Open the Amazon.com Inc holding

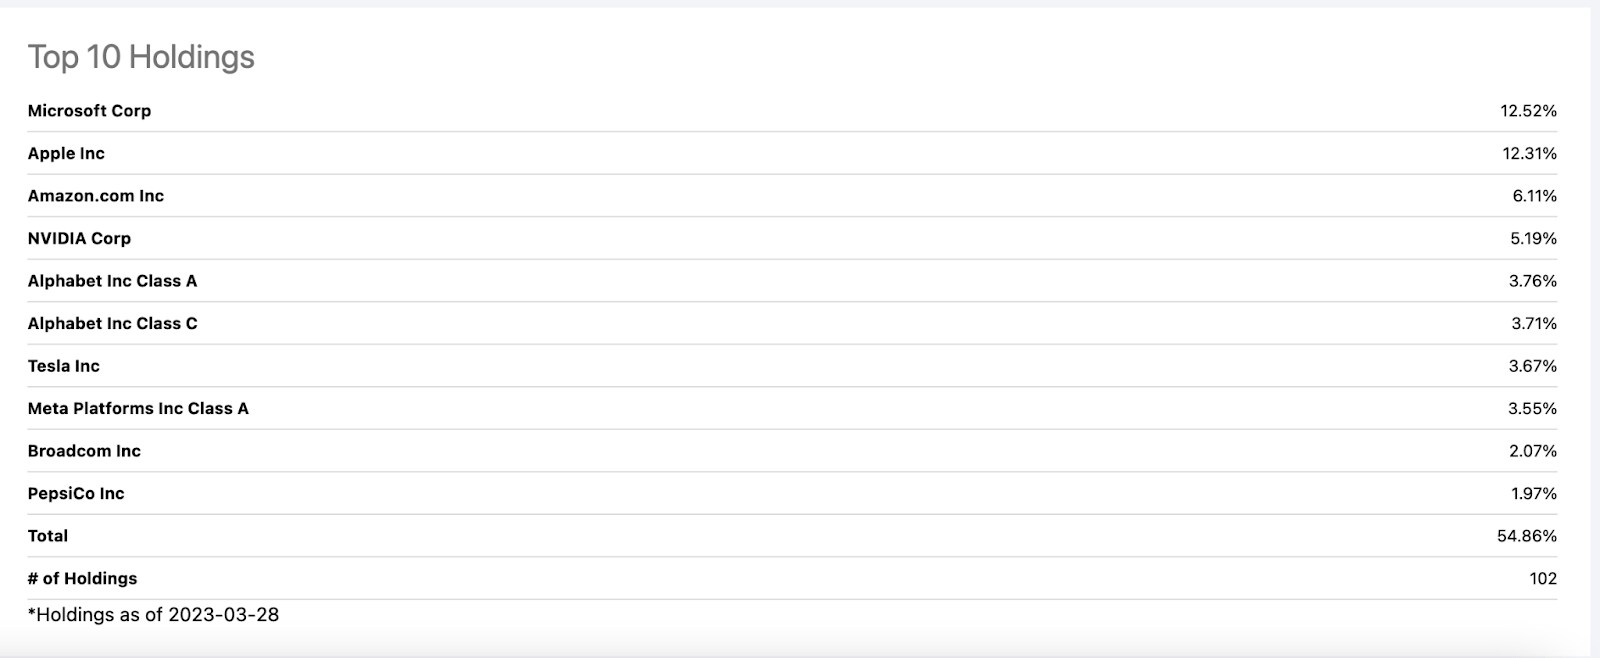95,196
